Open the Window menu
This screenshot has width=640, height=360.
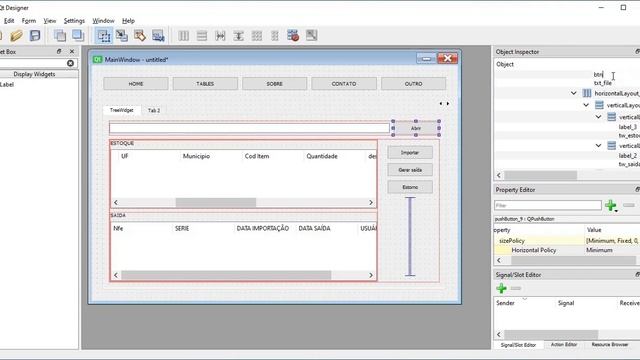coord(103,20)
